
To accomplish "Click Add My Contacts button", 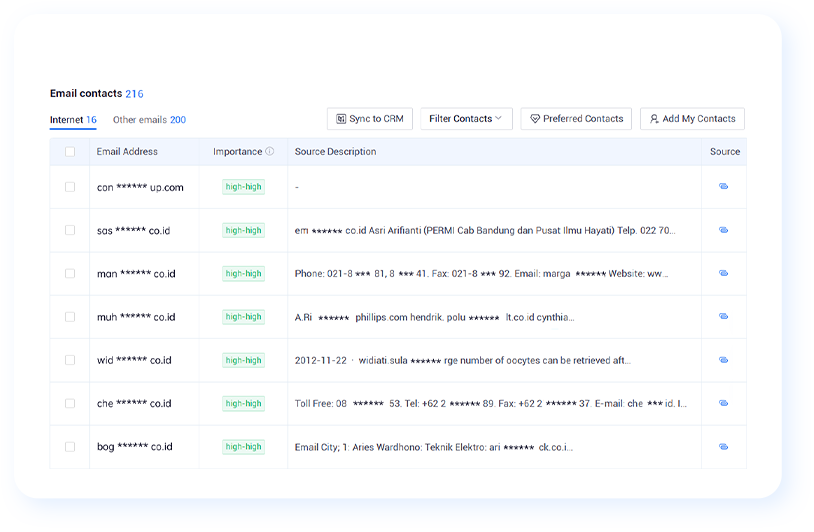I will (x=693, y=119).
